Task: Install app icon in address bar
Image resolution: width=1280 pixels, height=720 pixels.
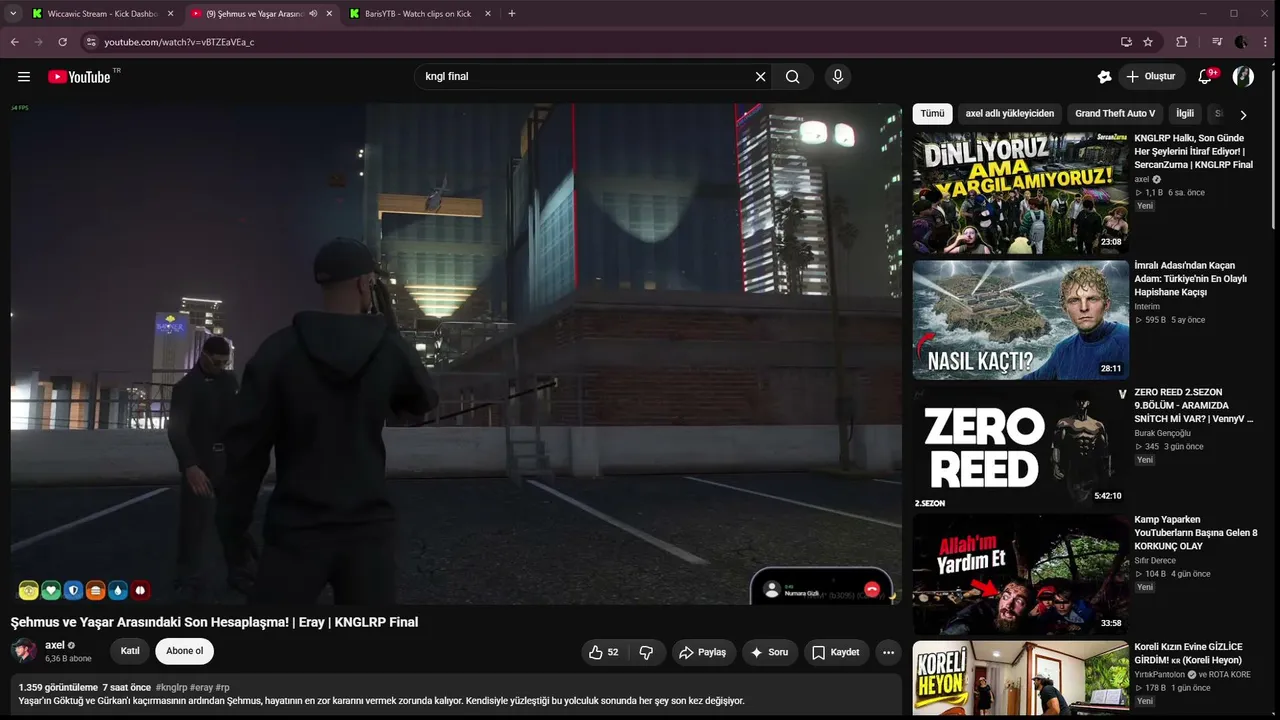Action: (x=1126, y=42)
